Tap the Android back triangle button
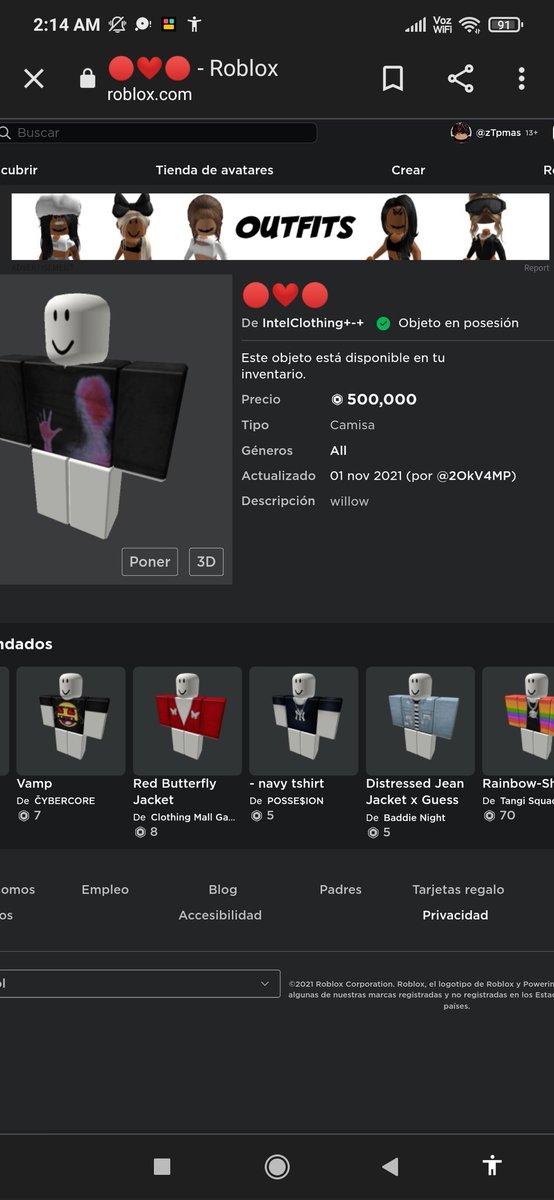This screenshot has width=554, height=1200. click(390, 1166)
